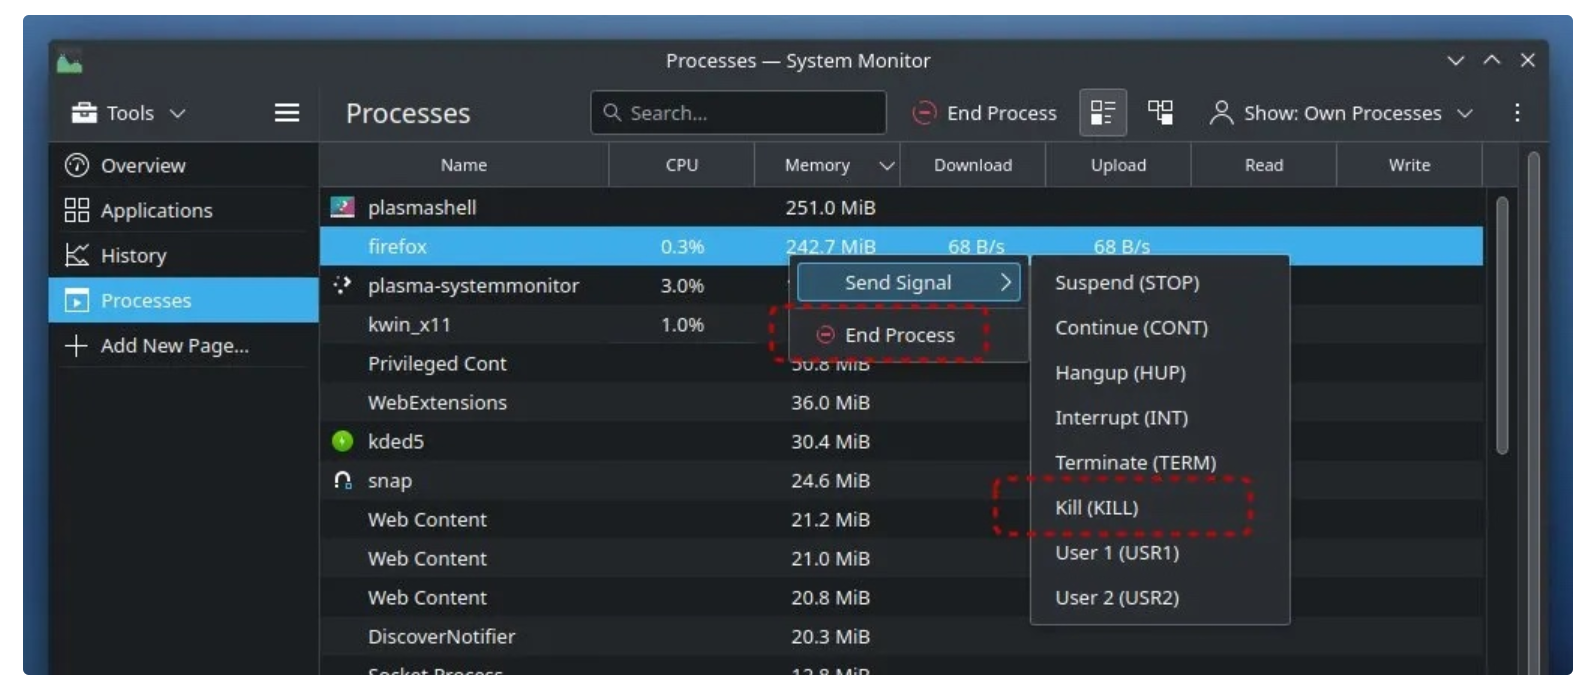Screen dimensions: 1585x688
Task: Sort by the Write column header
Action: coord(1409,165)
